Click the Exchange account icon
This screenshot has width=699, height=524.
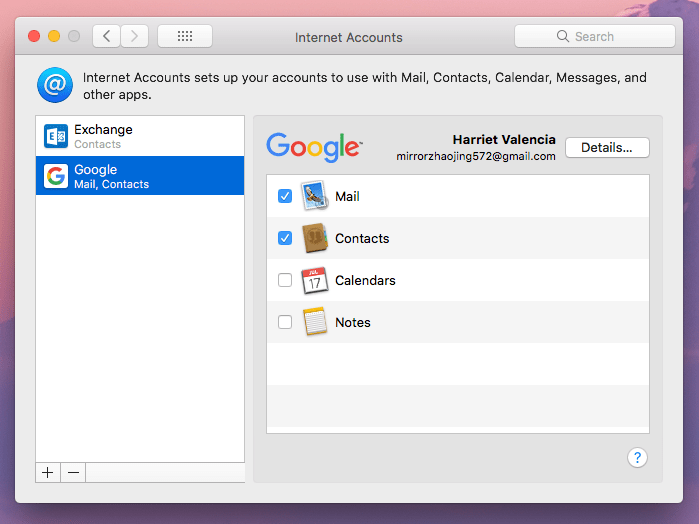click(x=56, y=136)
